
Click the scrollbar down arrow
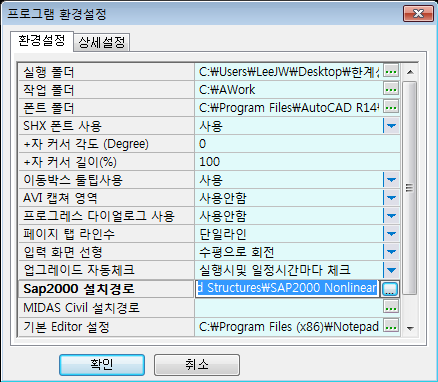click(410, 328)
